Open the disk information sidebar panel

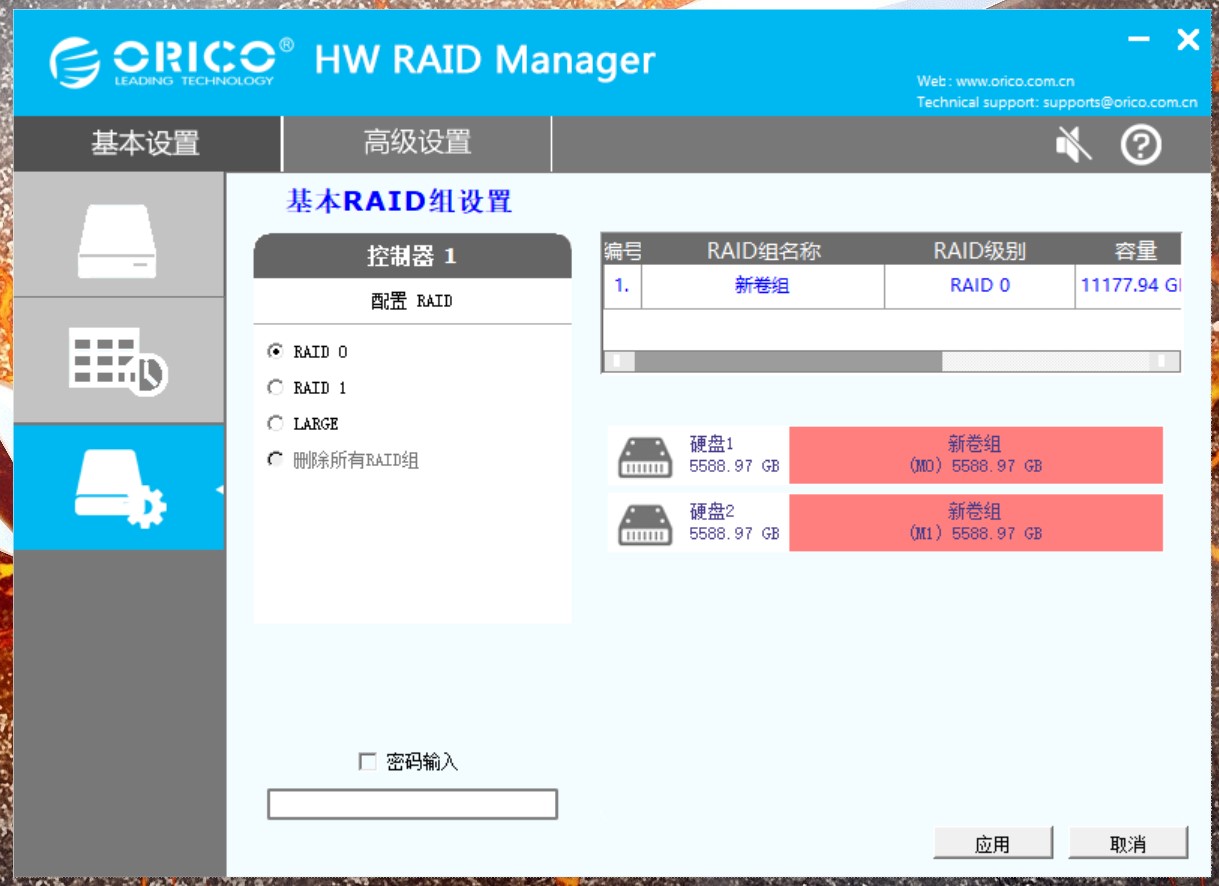pos(118,235)
